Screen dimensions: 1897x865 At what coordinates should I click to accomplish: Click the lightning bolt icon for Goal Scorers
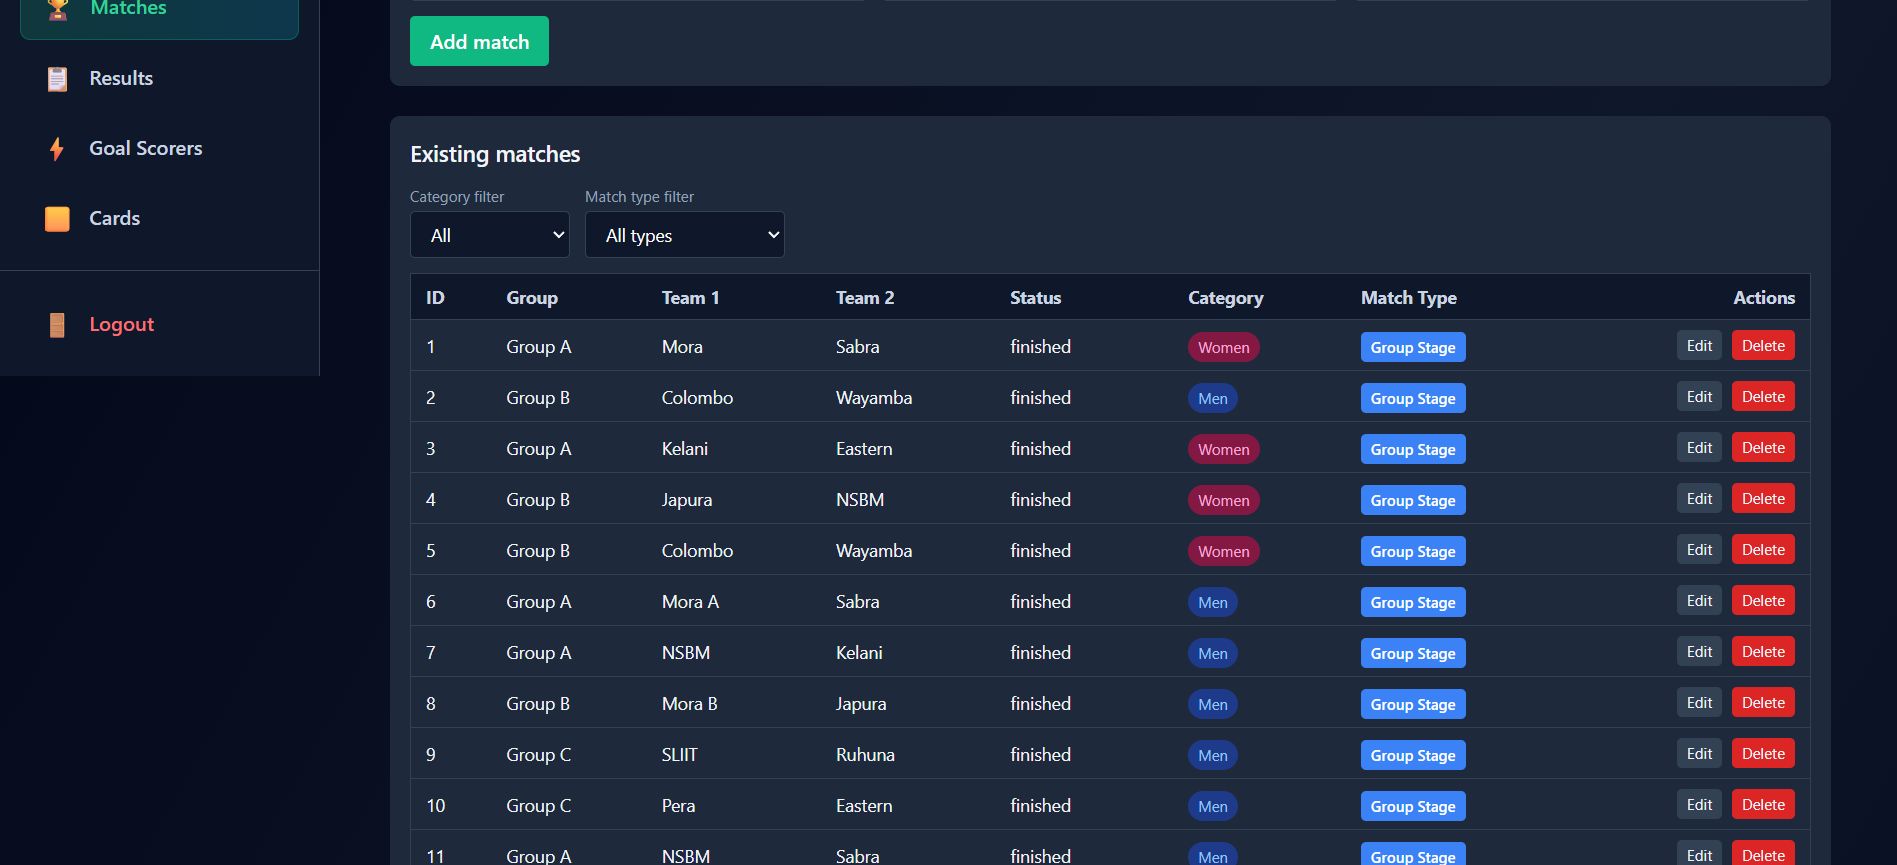pyautogui.click(x=57, y=149)
